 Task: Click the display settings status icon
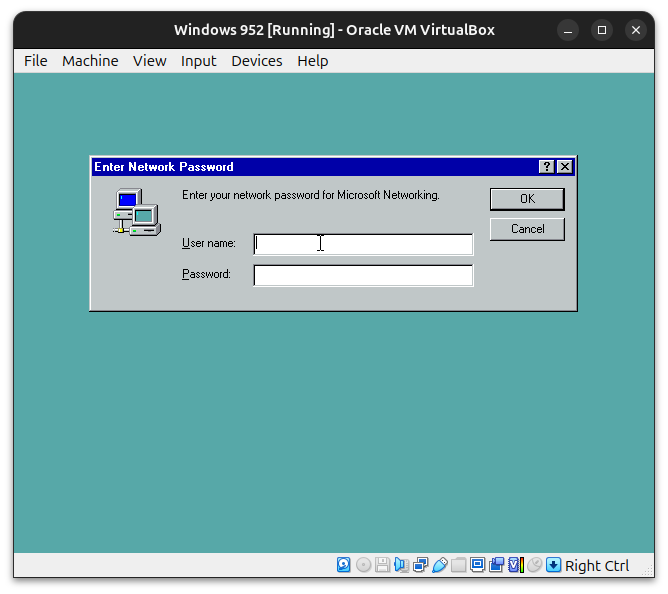(x=477, y=565)
